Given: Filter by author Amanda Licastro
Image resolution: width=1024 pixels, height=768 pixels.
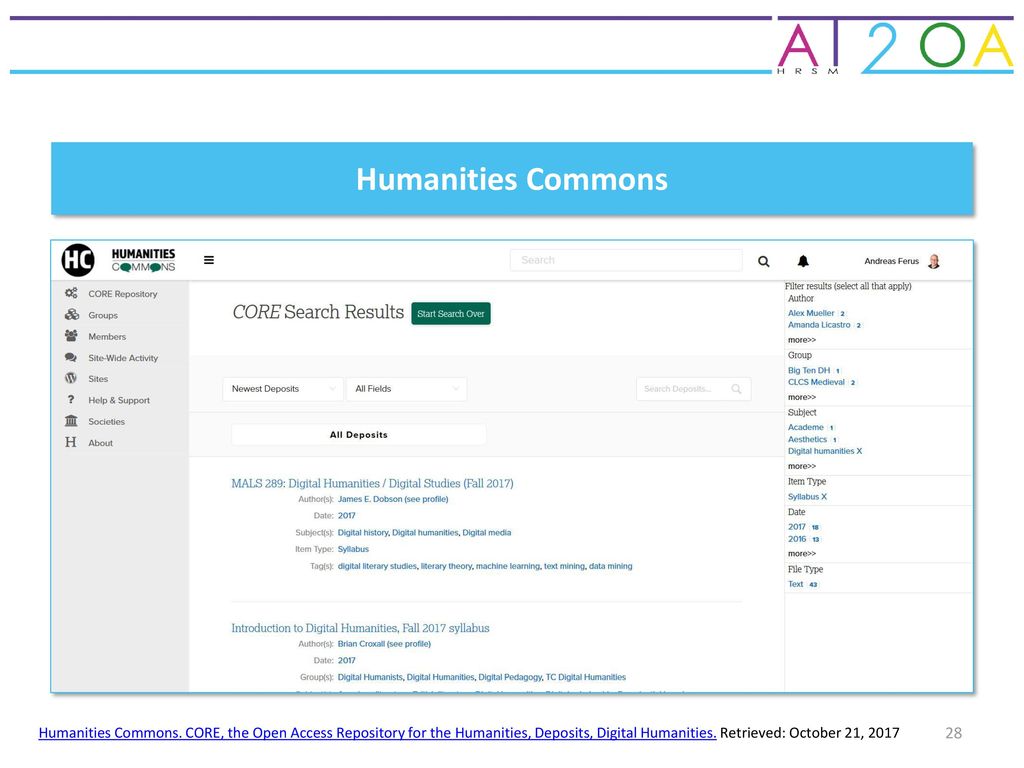Looking at the screenshot, I should coord(819,325).
